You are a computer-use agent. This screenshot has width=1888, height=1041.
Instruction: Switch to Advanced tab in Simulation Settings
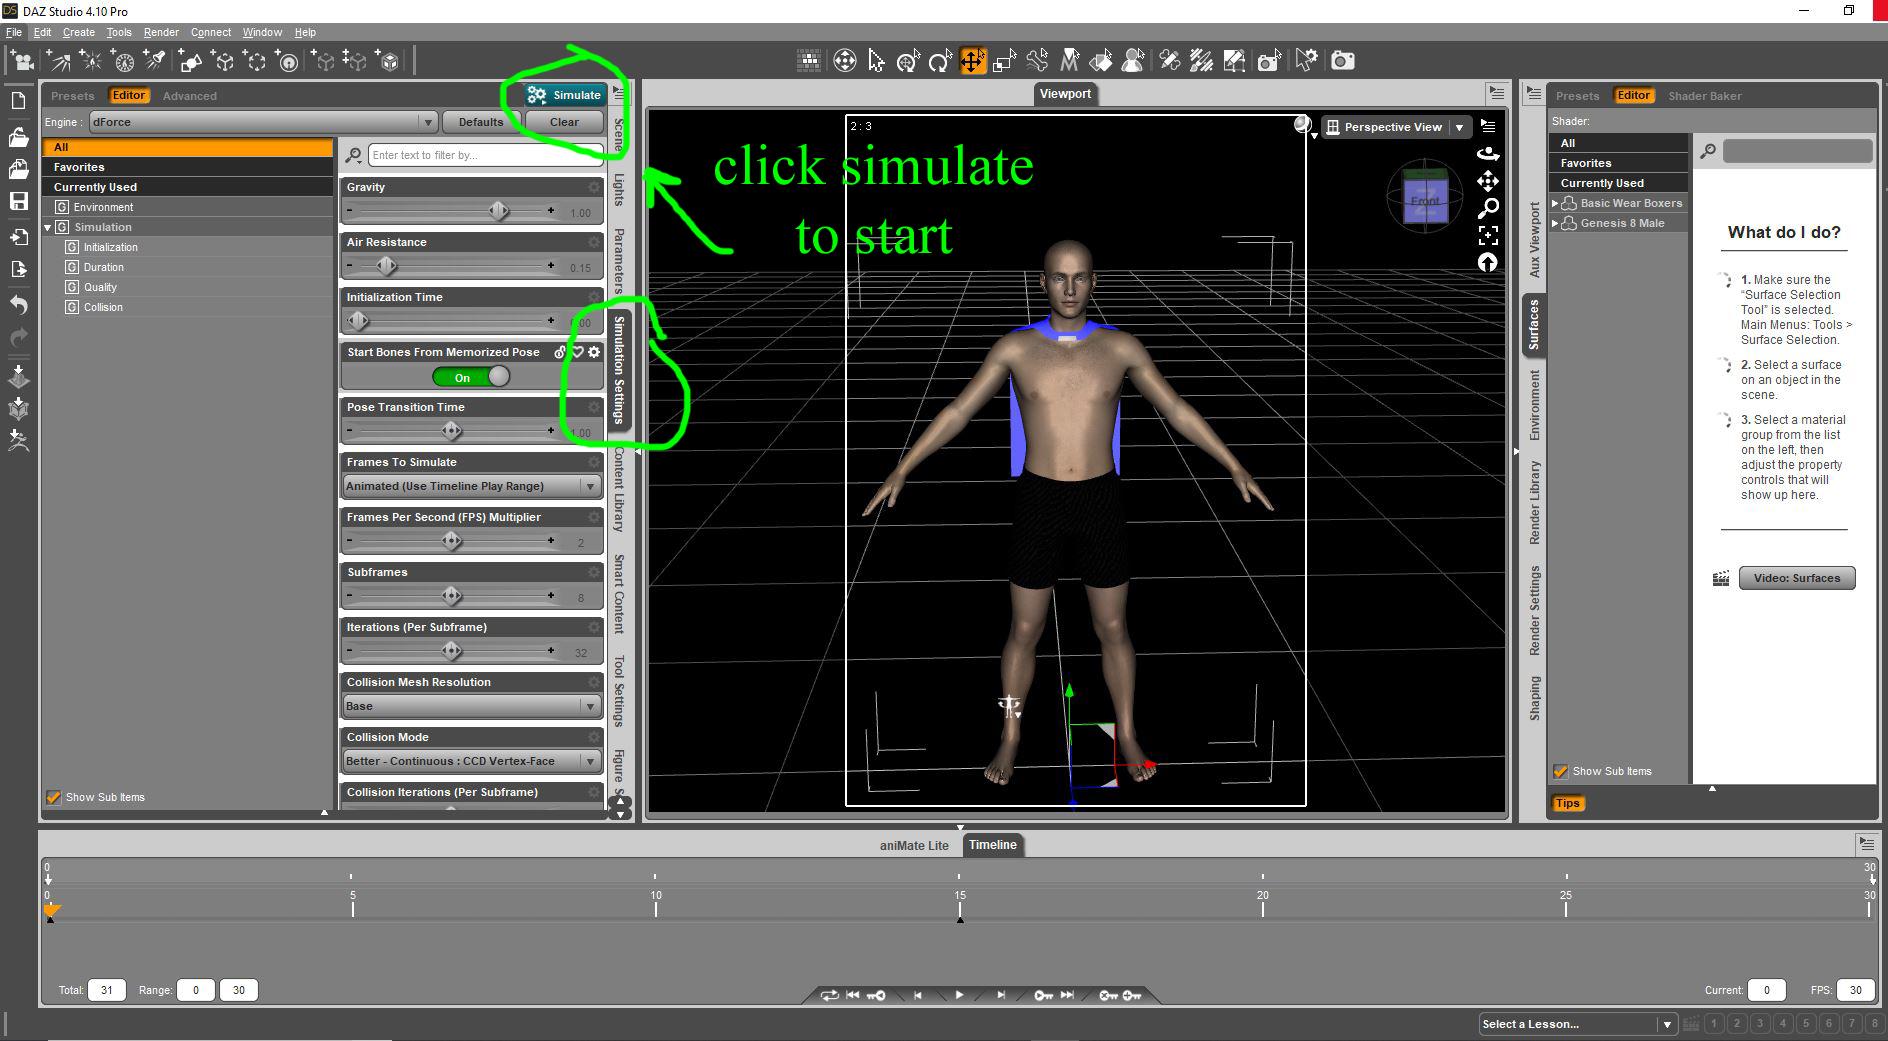click(190, 96)
